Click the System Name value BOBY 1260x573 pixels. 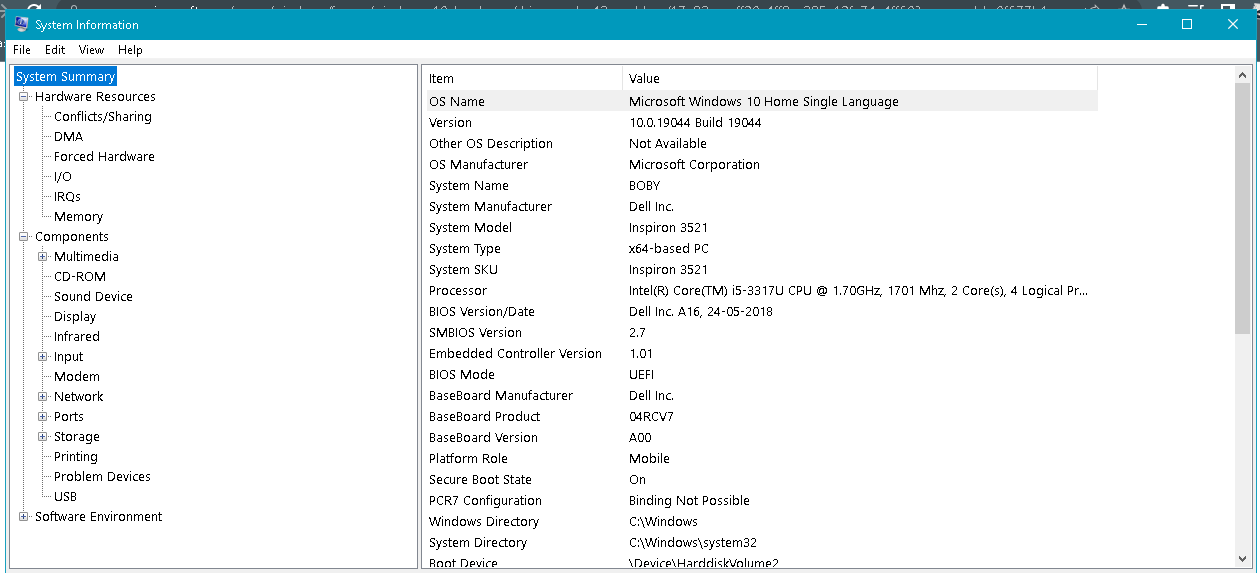[644, 185]
